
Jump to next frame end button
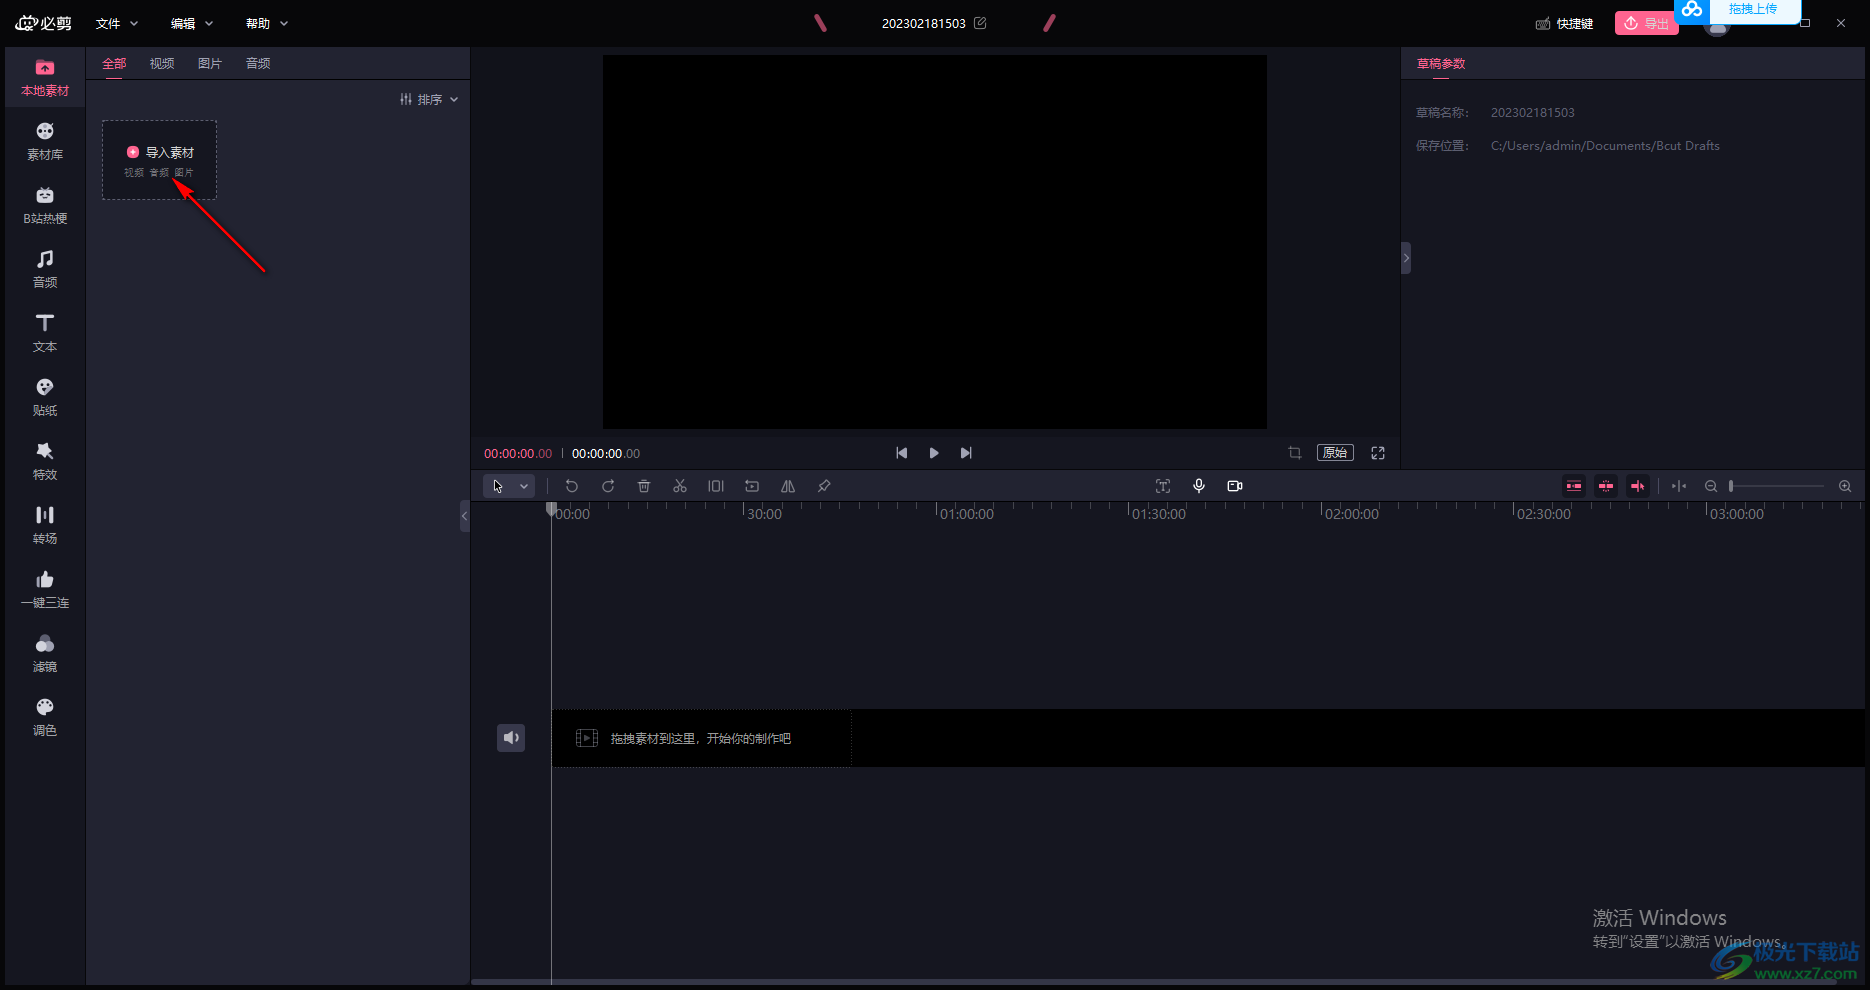(x=966, y=453)
